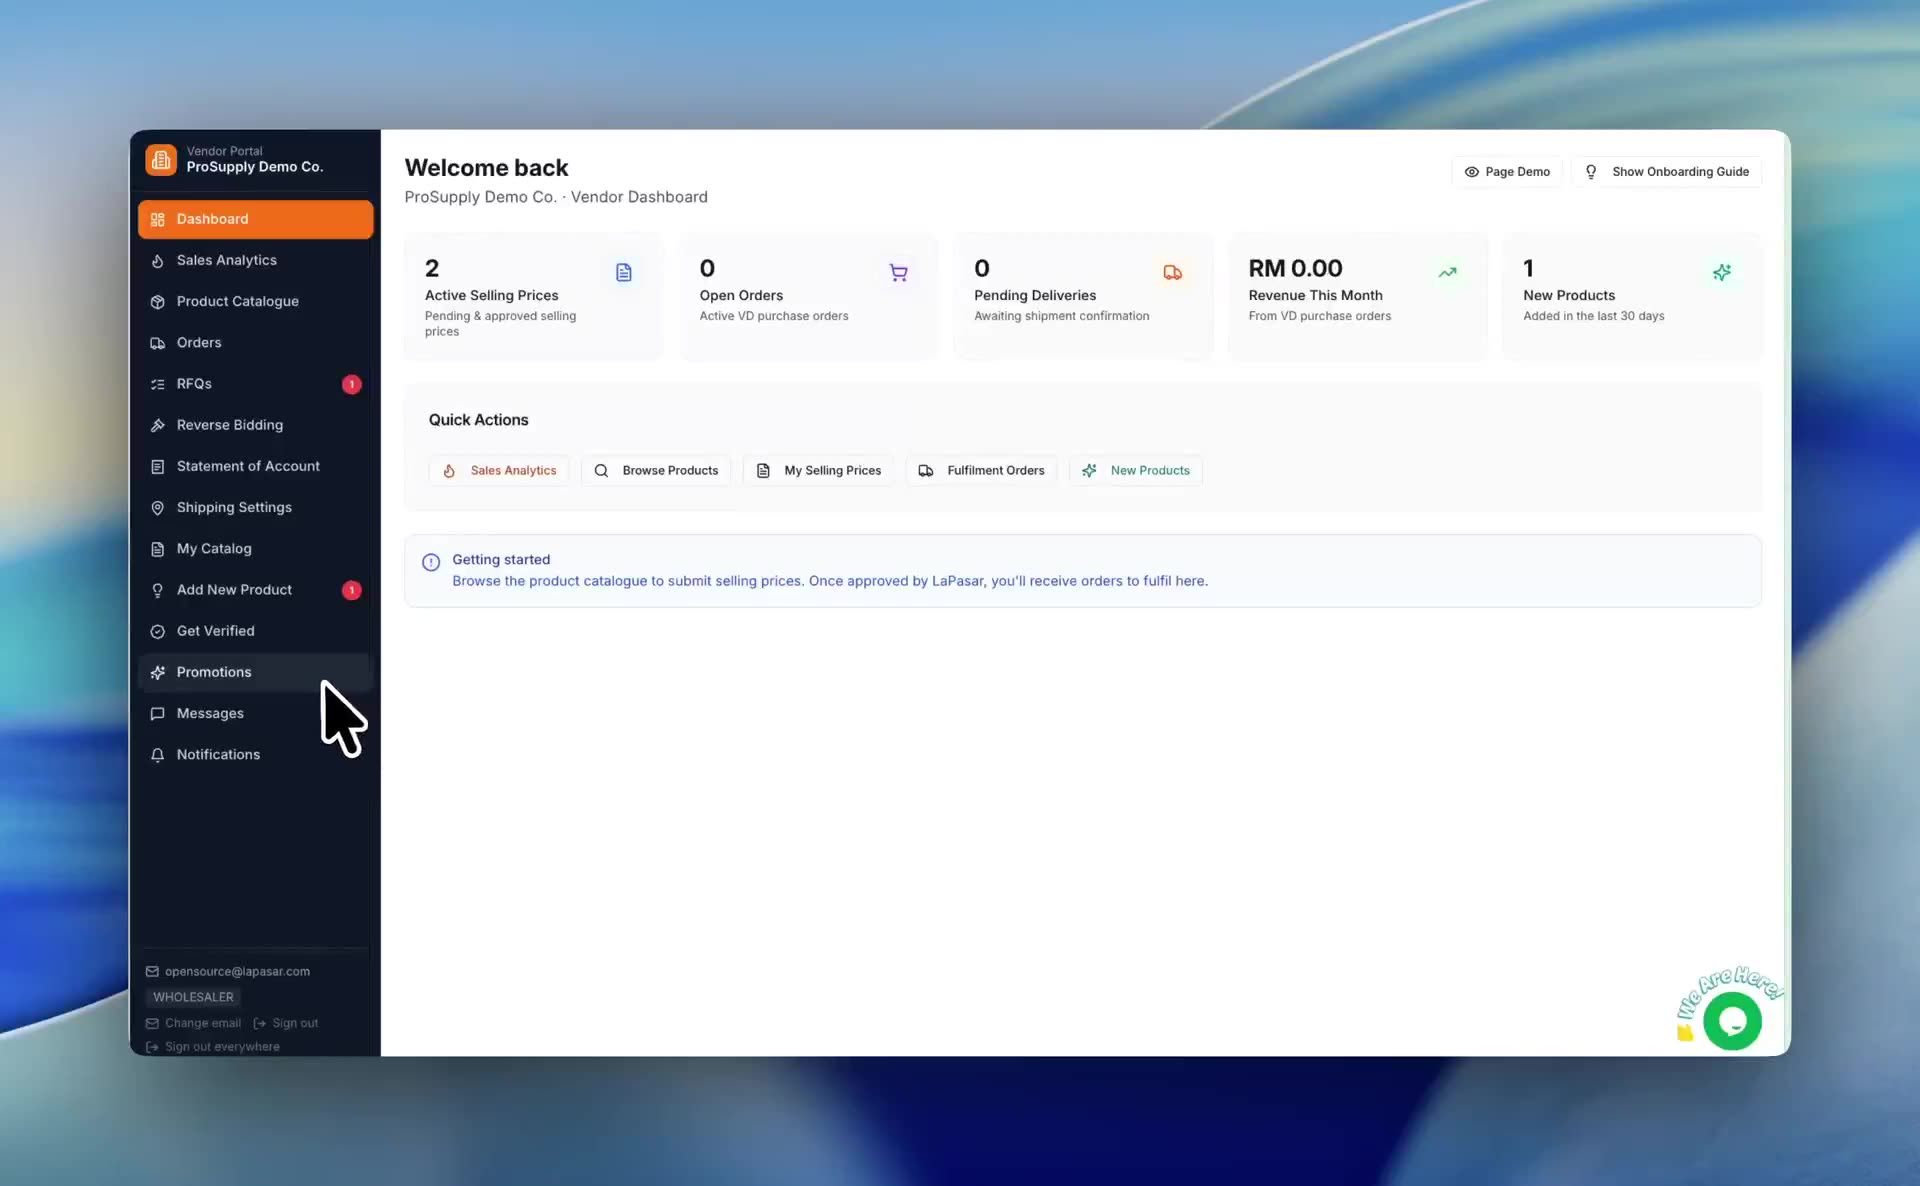1920x1186 pixels.
Task: Click the Notifications bell icon
Action: click(157, 755)
